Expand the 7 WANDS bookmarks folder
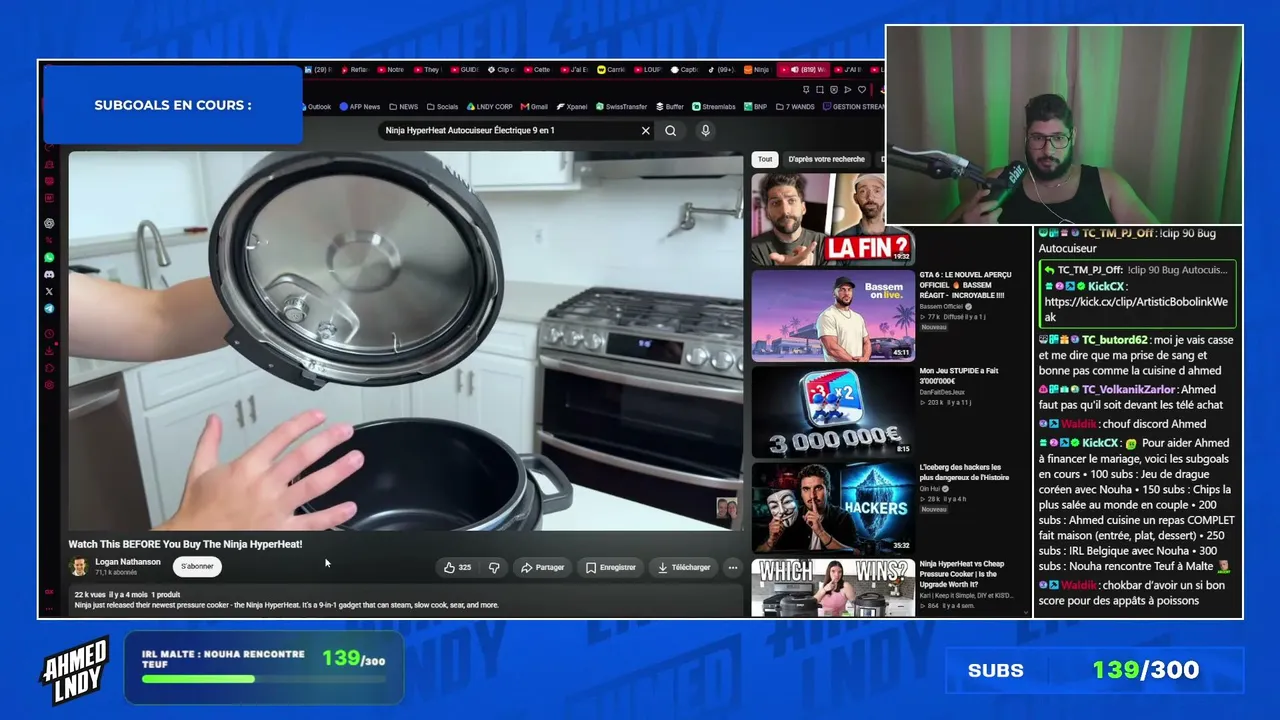 (x=795, y=107)
